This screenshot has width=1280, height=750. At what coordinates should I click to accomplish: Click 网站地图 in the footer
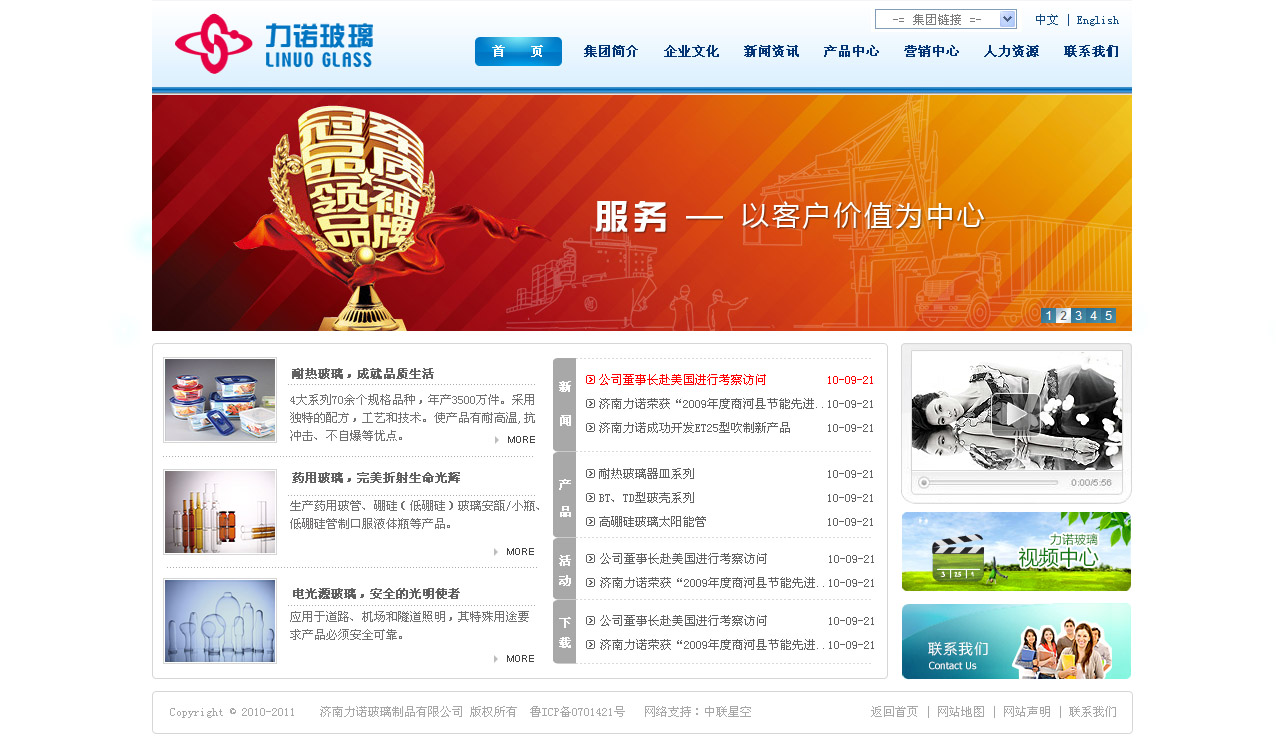(960, 712)
